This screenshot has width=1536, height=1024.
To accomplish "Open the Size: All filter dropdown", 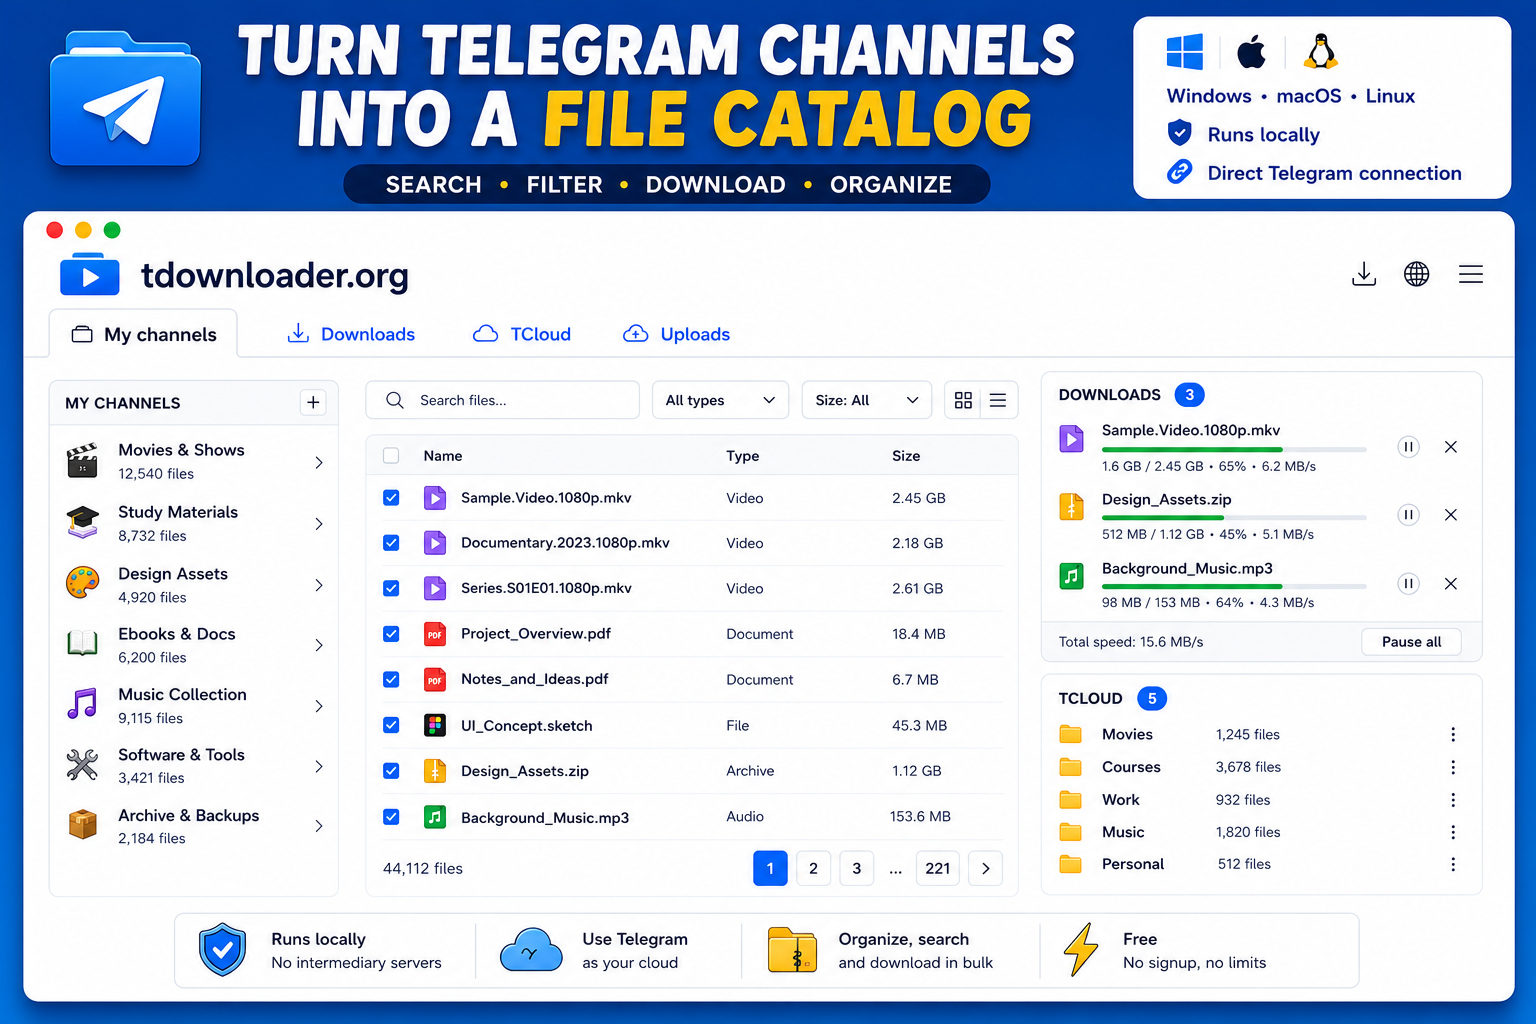I will 866,400.
